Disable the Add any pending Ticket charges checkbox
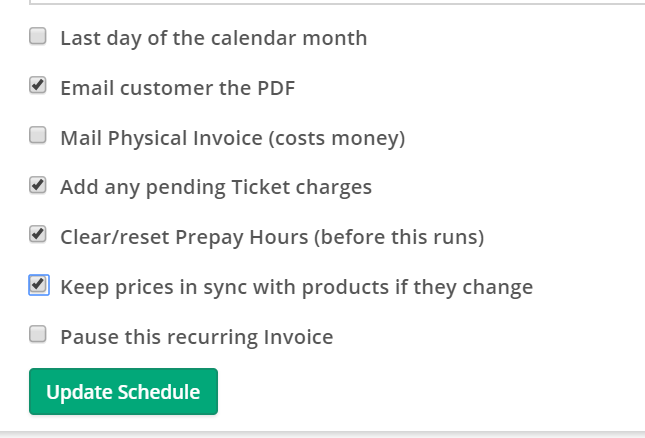This screenshot has width=645, height=438. (38, 185)
